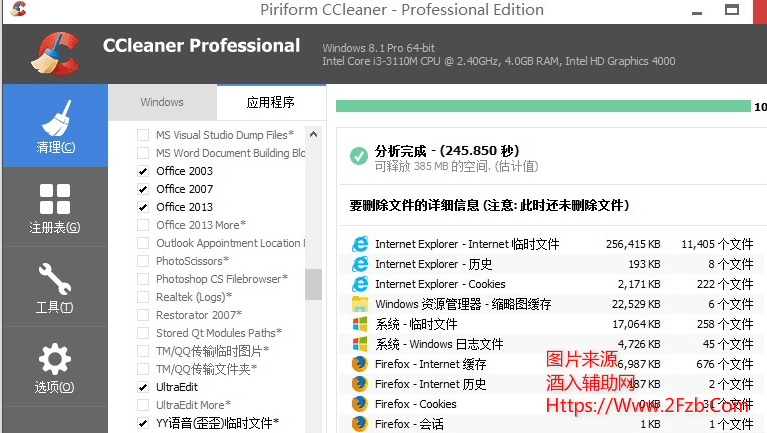Viewport: 767px width, 433px height.
Task: Click the 11,405 个文件 count value
Action: [717, 244]
